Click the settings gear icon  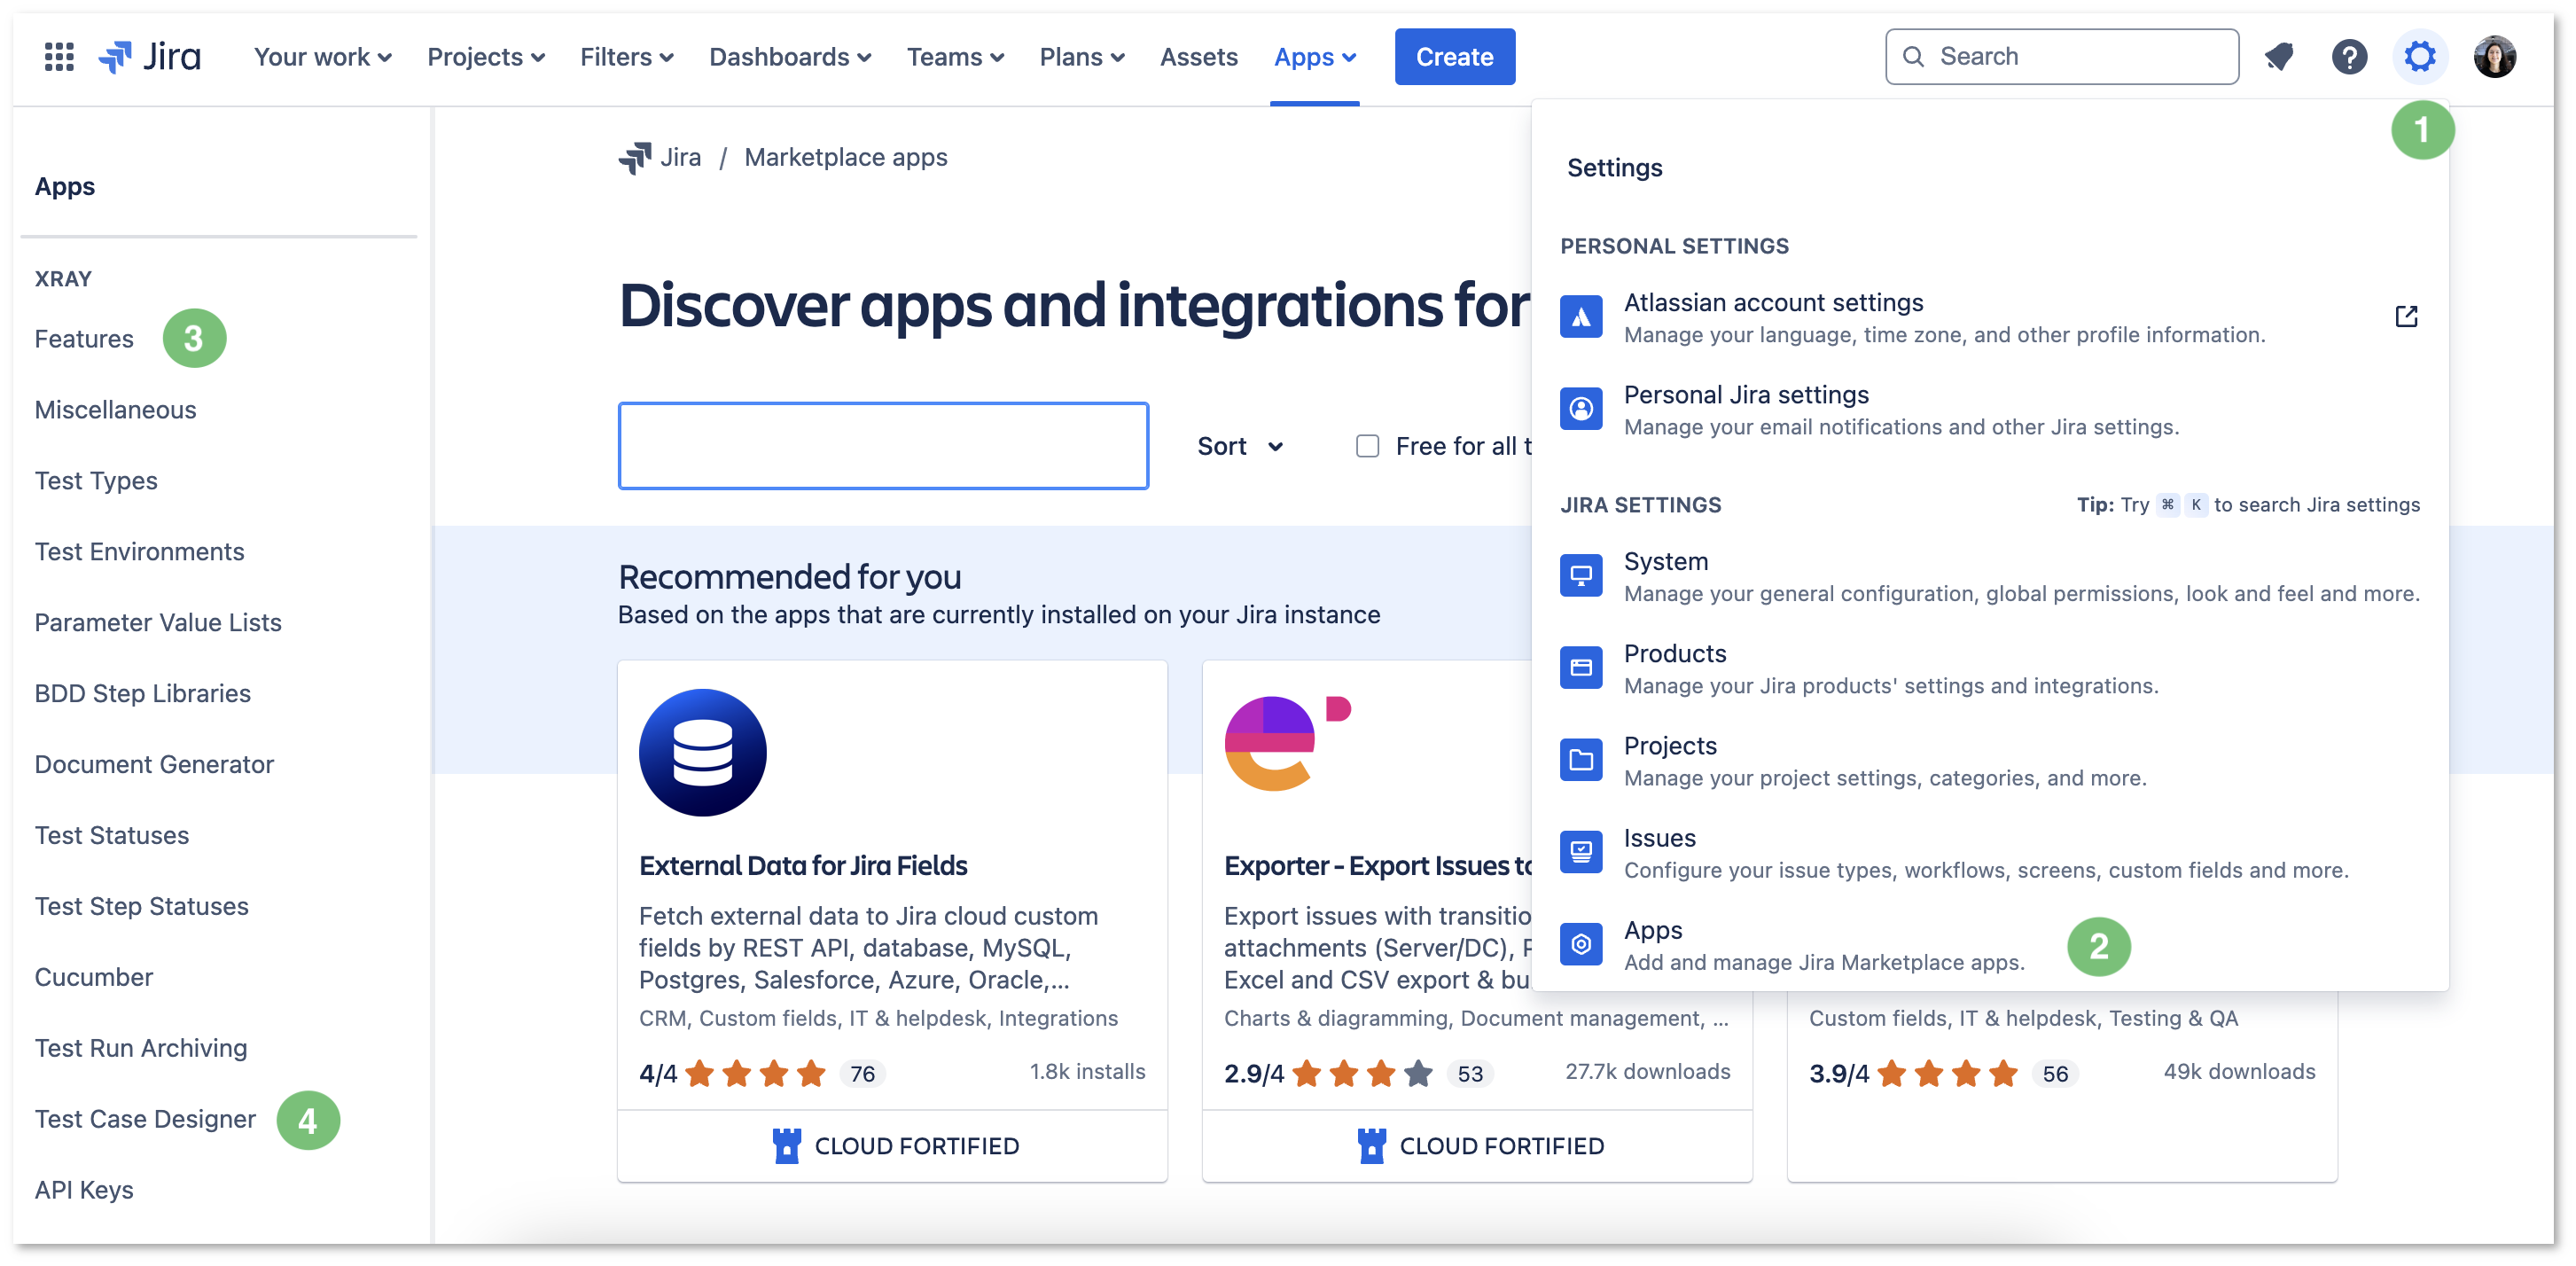tap(2419, 57)
